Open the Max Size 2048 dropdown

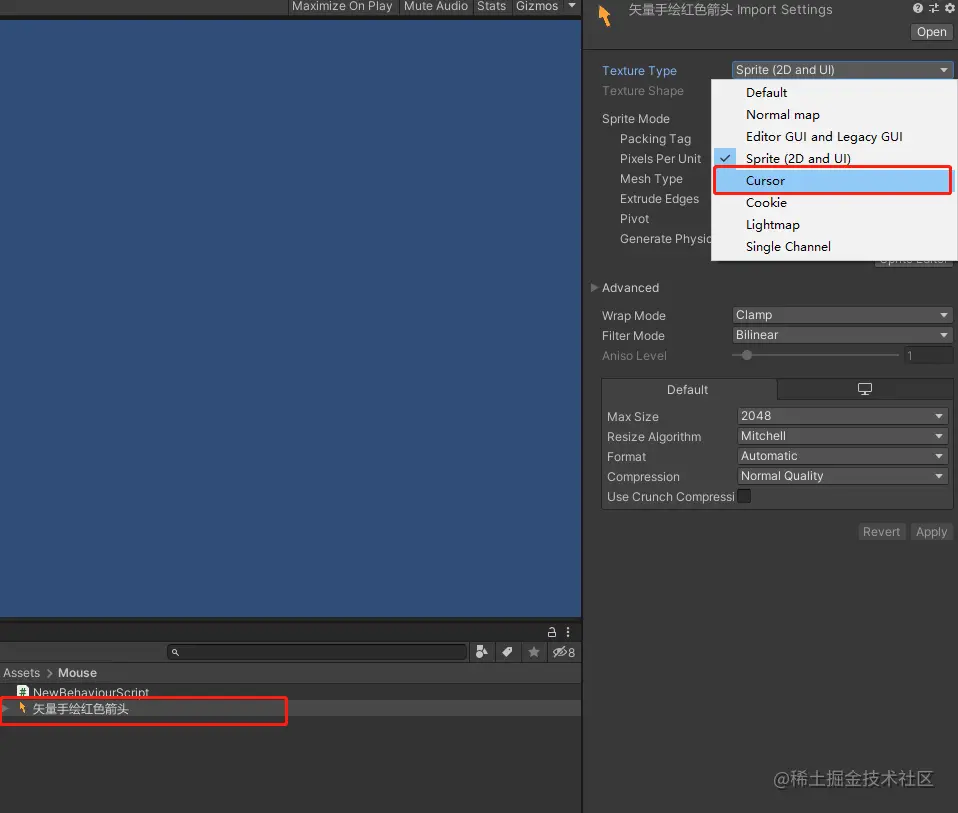[842, 415]
